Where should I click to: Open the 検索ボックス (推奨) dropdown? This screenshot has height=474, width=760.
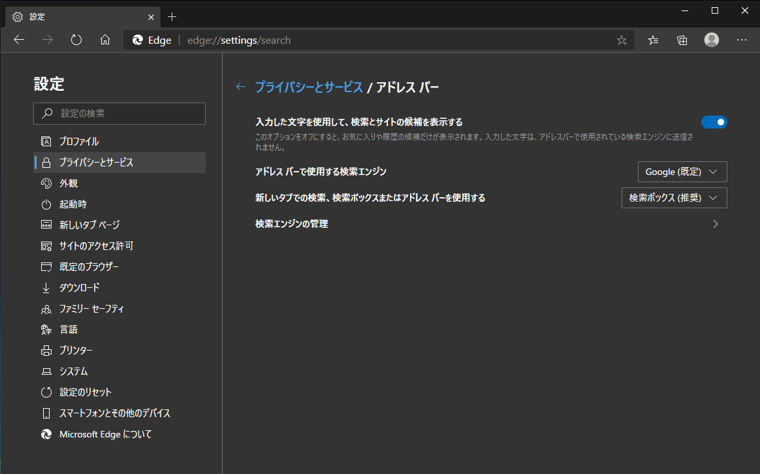pyautogui.click(x=674, y=198)
